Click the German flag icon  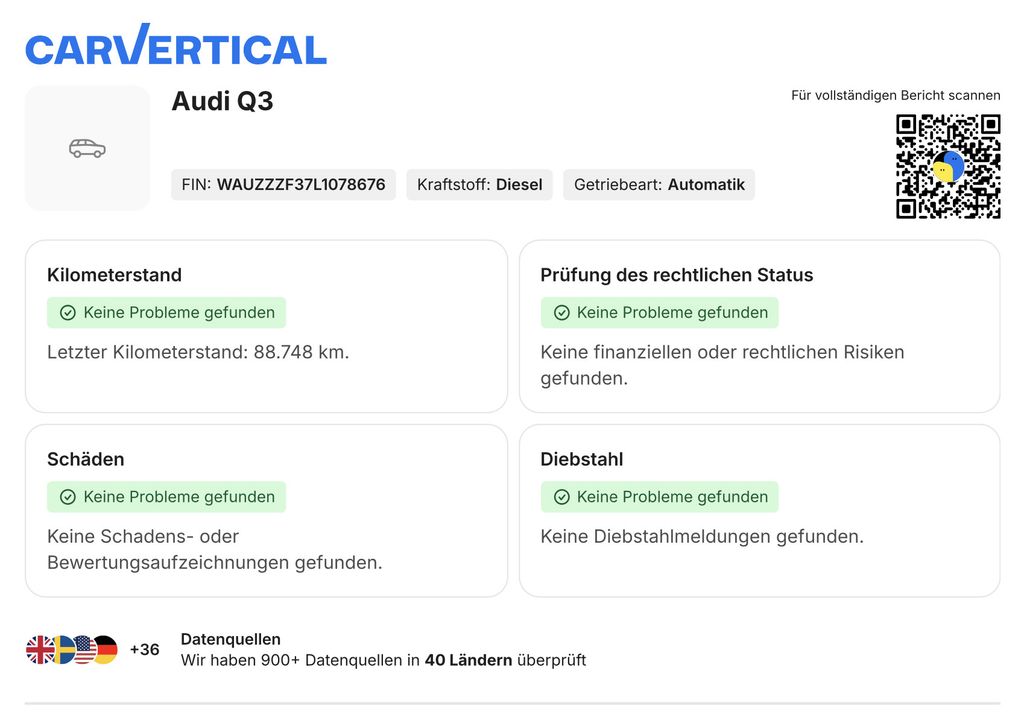pos(105,650)
